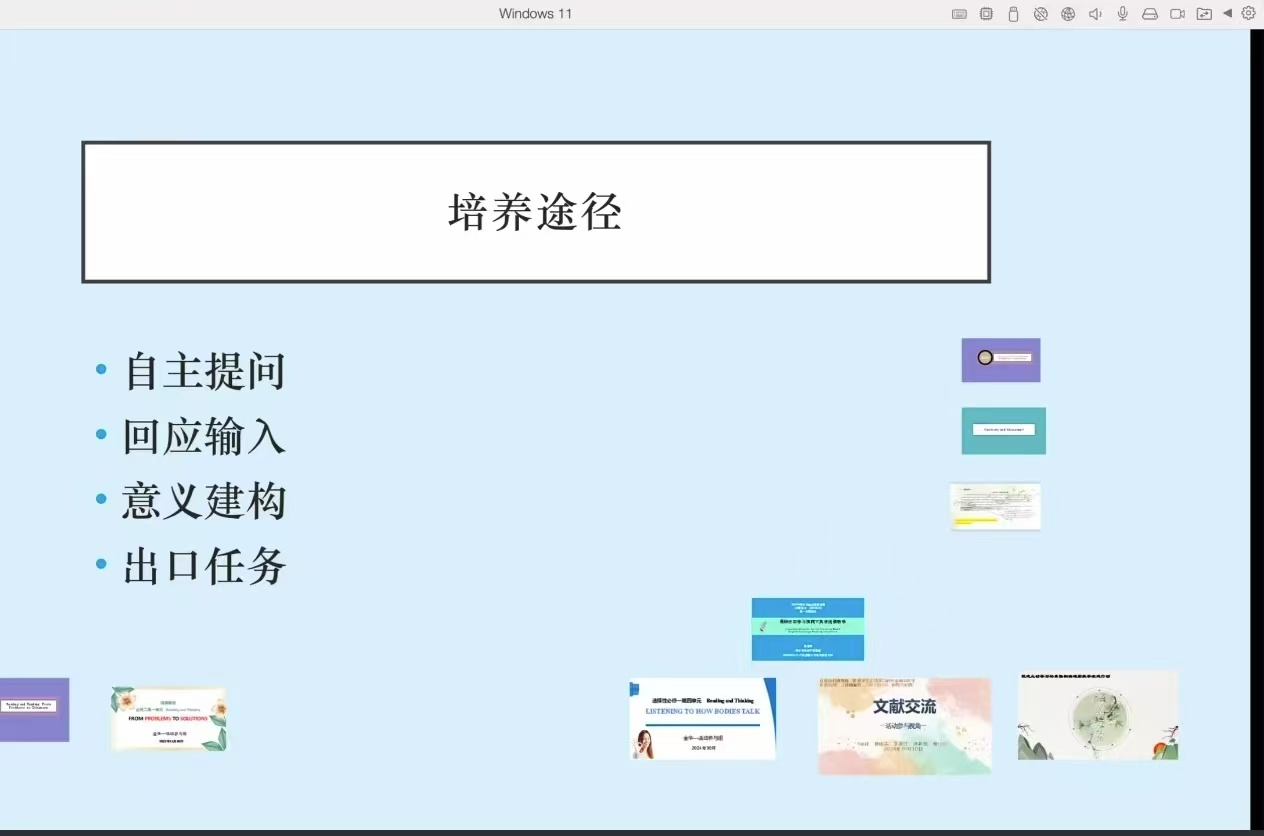The width and height of the screenshot is (1264, 836).
Task: Open the globe network icon
Action: pyautogui.click(x=1068, y=14)
